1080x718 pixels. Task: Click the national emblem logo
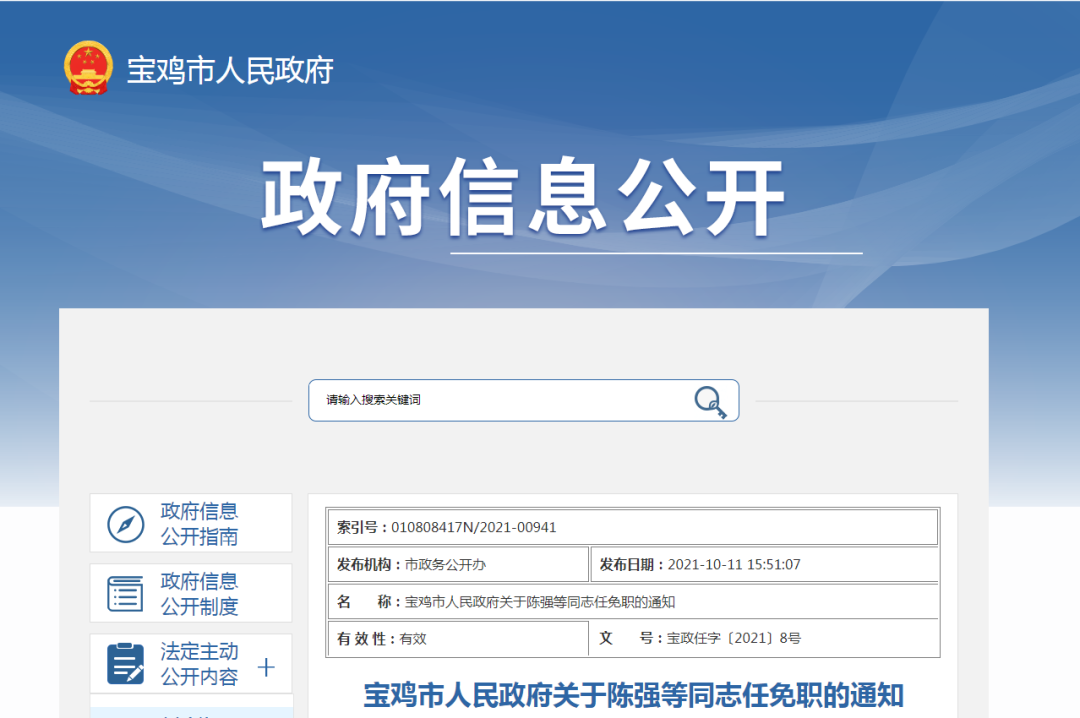point(88,68)
